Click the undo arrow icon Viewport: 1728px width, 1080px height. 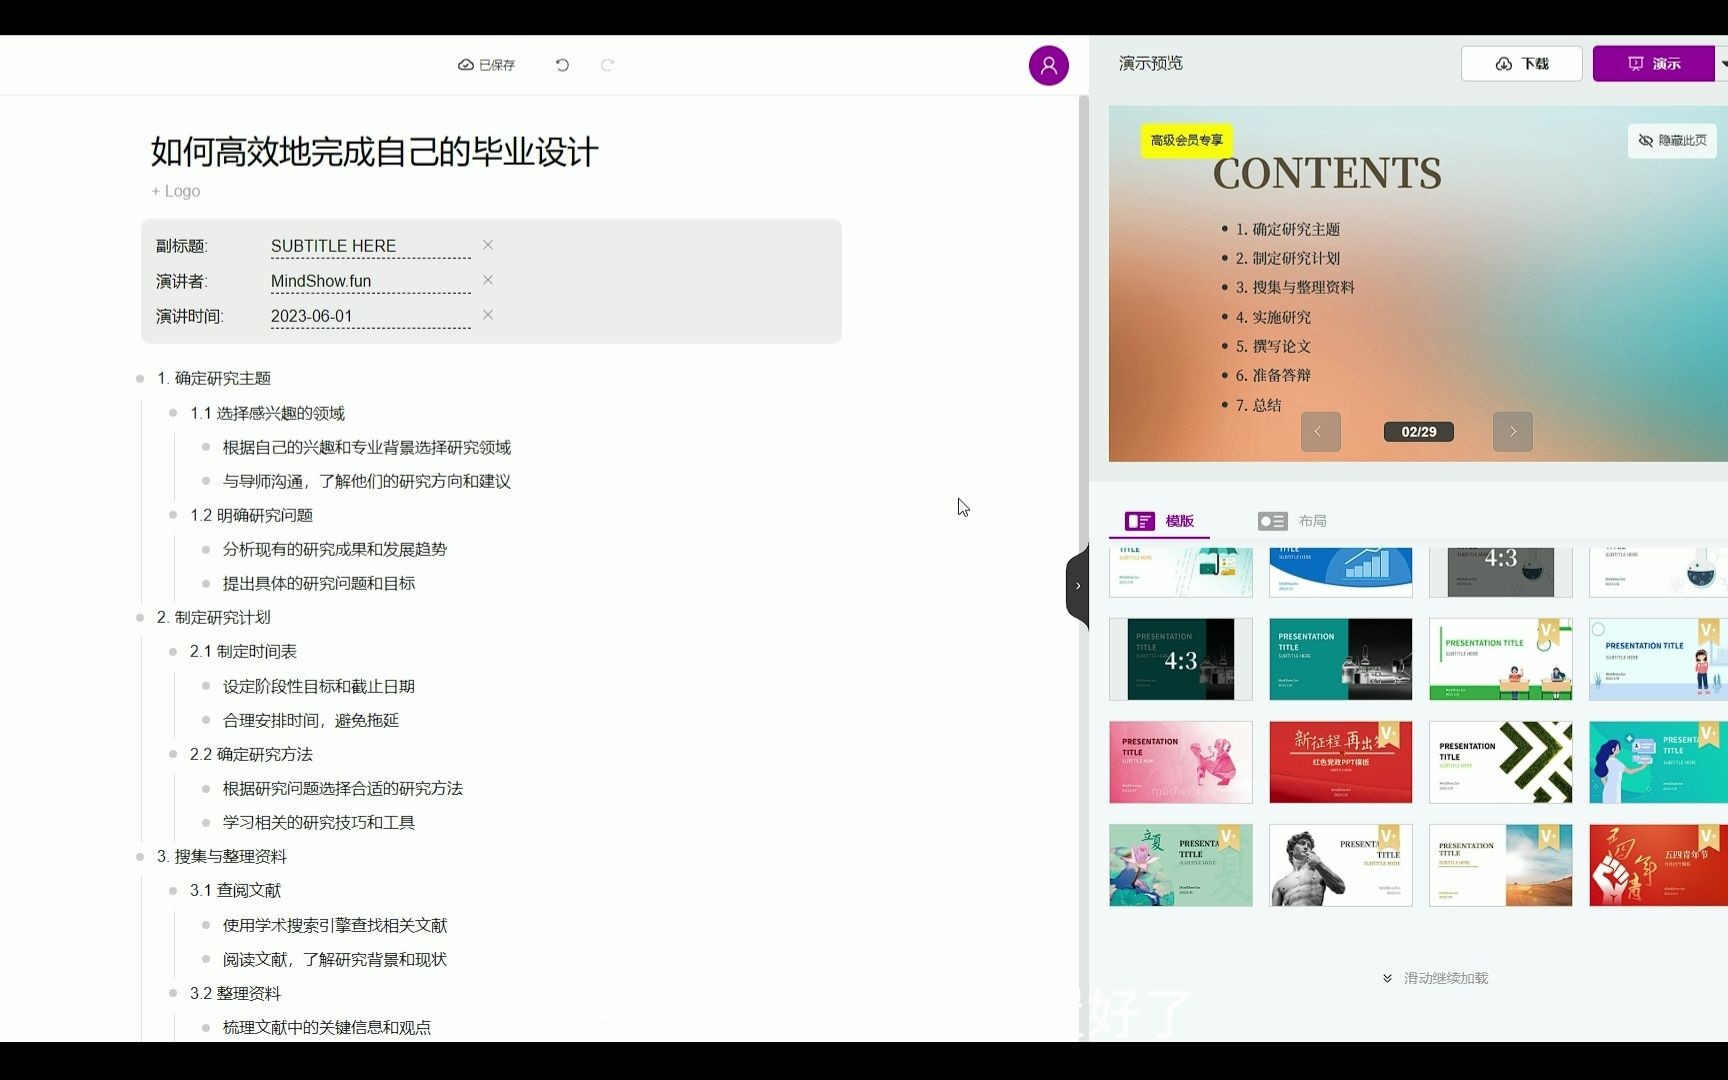click(562, 65)
